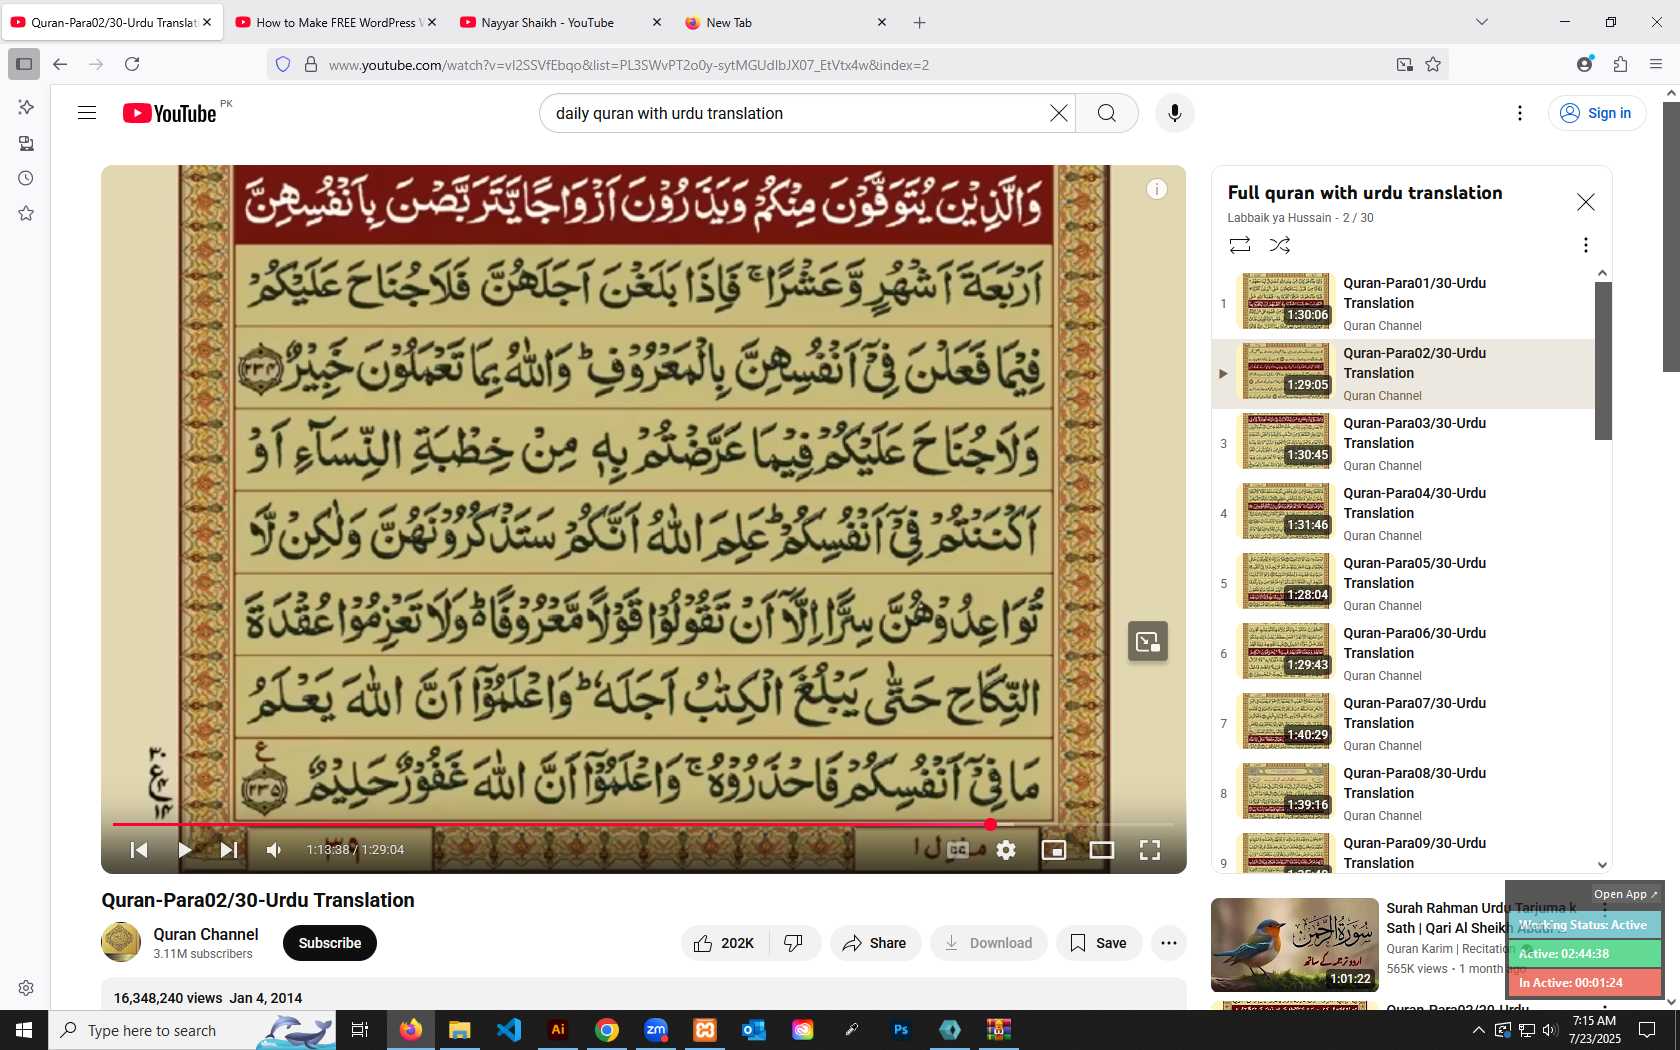The width and height of the screenshot is (1680, 1050).
Task: Play the paused video
Action: 185,849
